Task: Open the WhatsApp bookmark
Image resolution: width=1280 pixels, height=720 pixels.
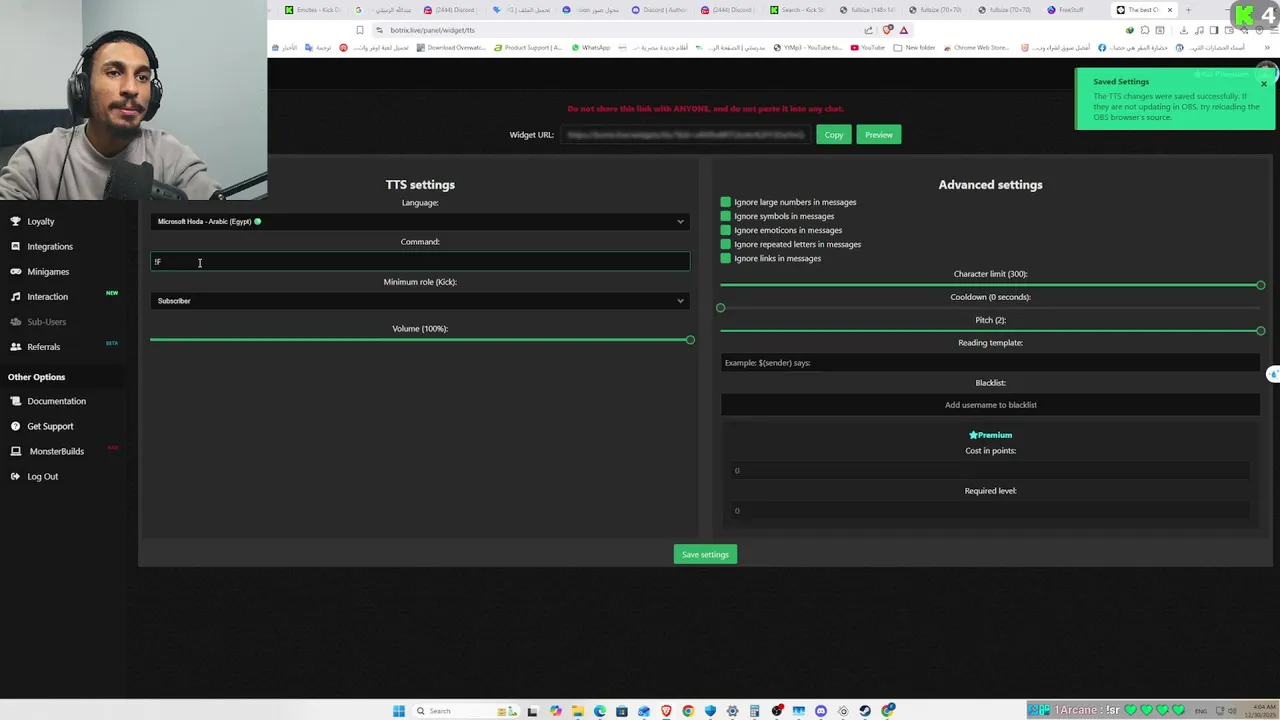Action: pos(591,47)
